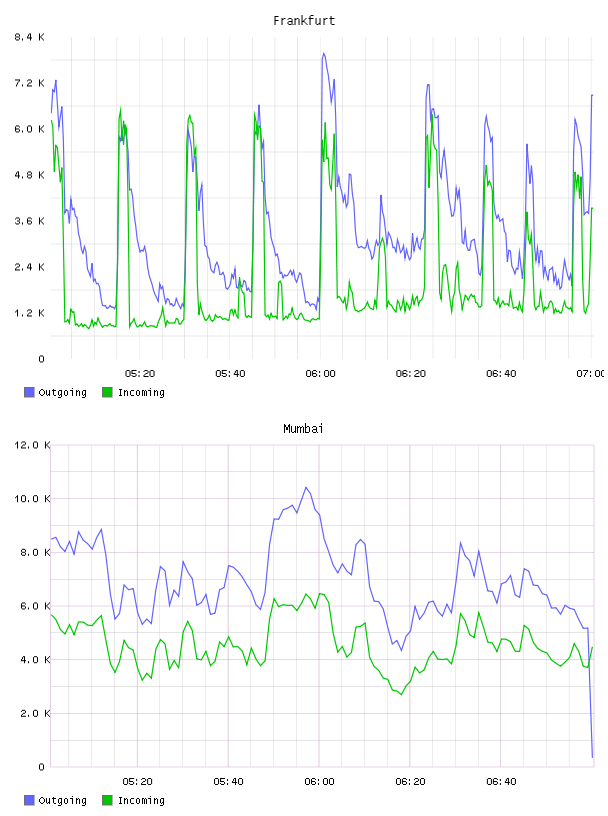The image size is (608, 816).
Task: Click the blue Outgoing swatch in Frankfurt legend
Action: click(x=29, y=392)
